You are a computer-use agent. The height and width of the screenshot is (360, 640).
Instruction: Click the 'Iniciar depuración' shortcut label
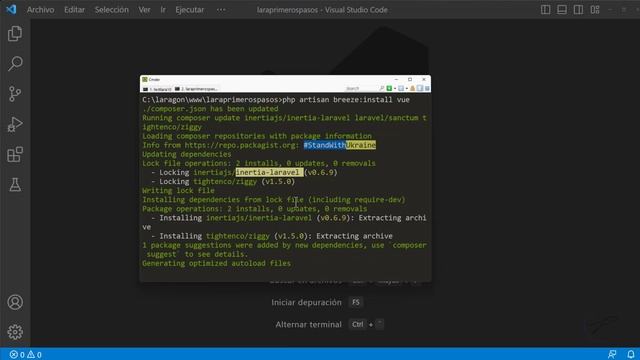[x=306, y=302]
